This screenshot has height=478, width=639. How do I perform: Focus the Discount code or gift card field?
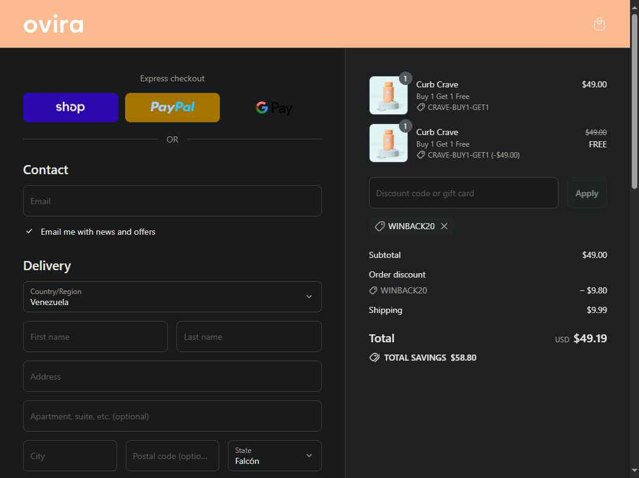(464, 193)
